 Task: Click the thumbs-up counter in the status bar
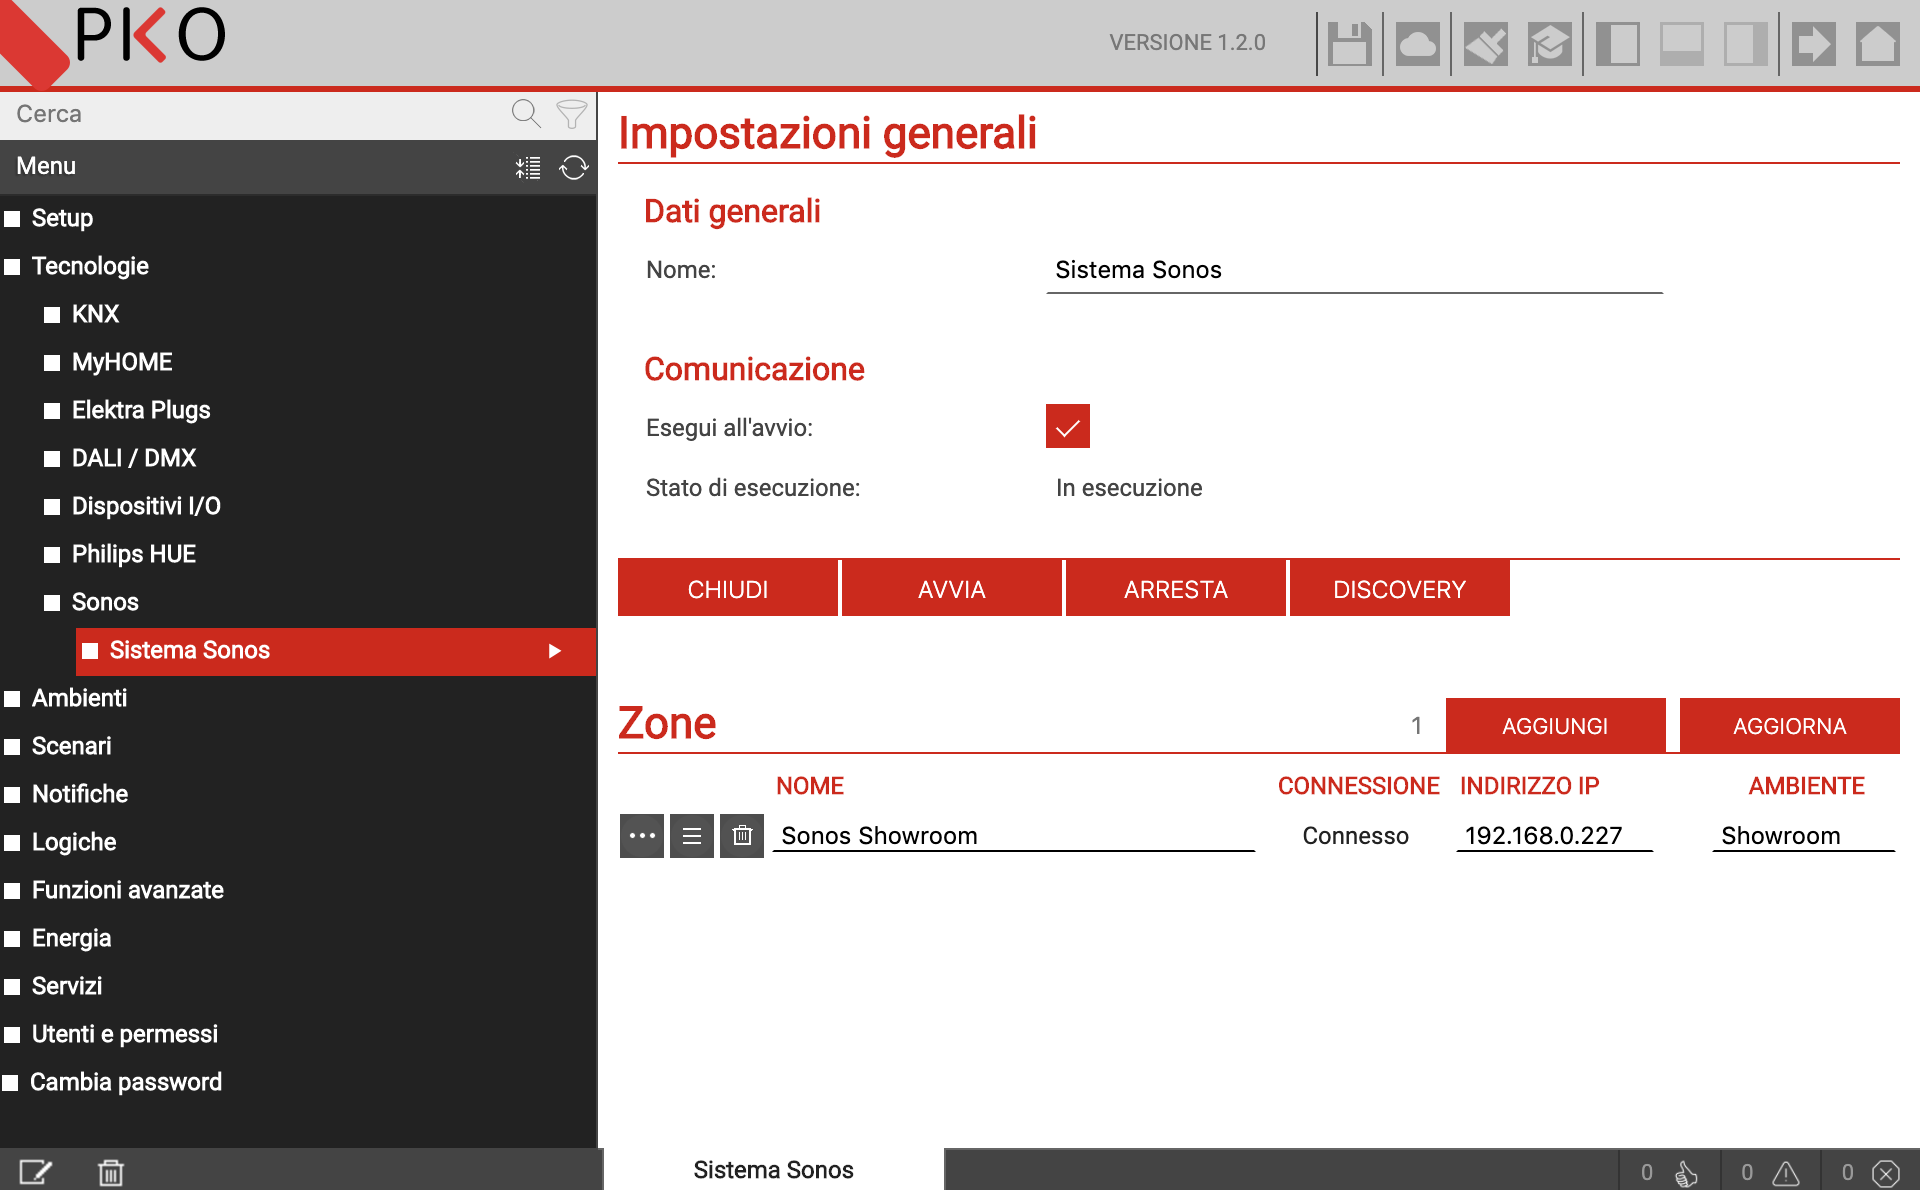(1670, 1172)
